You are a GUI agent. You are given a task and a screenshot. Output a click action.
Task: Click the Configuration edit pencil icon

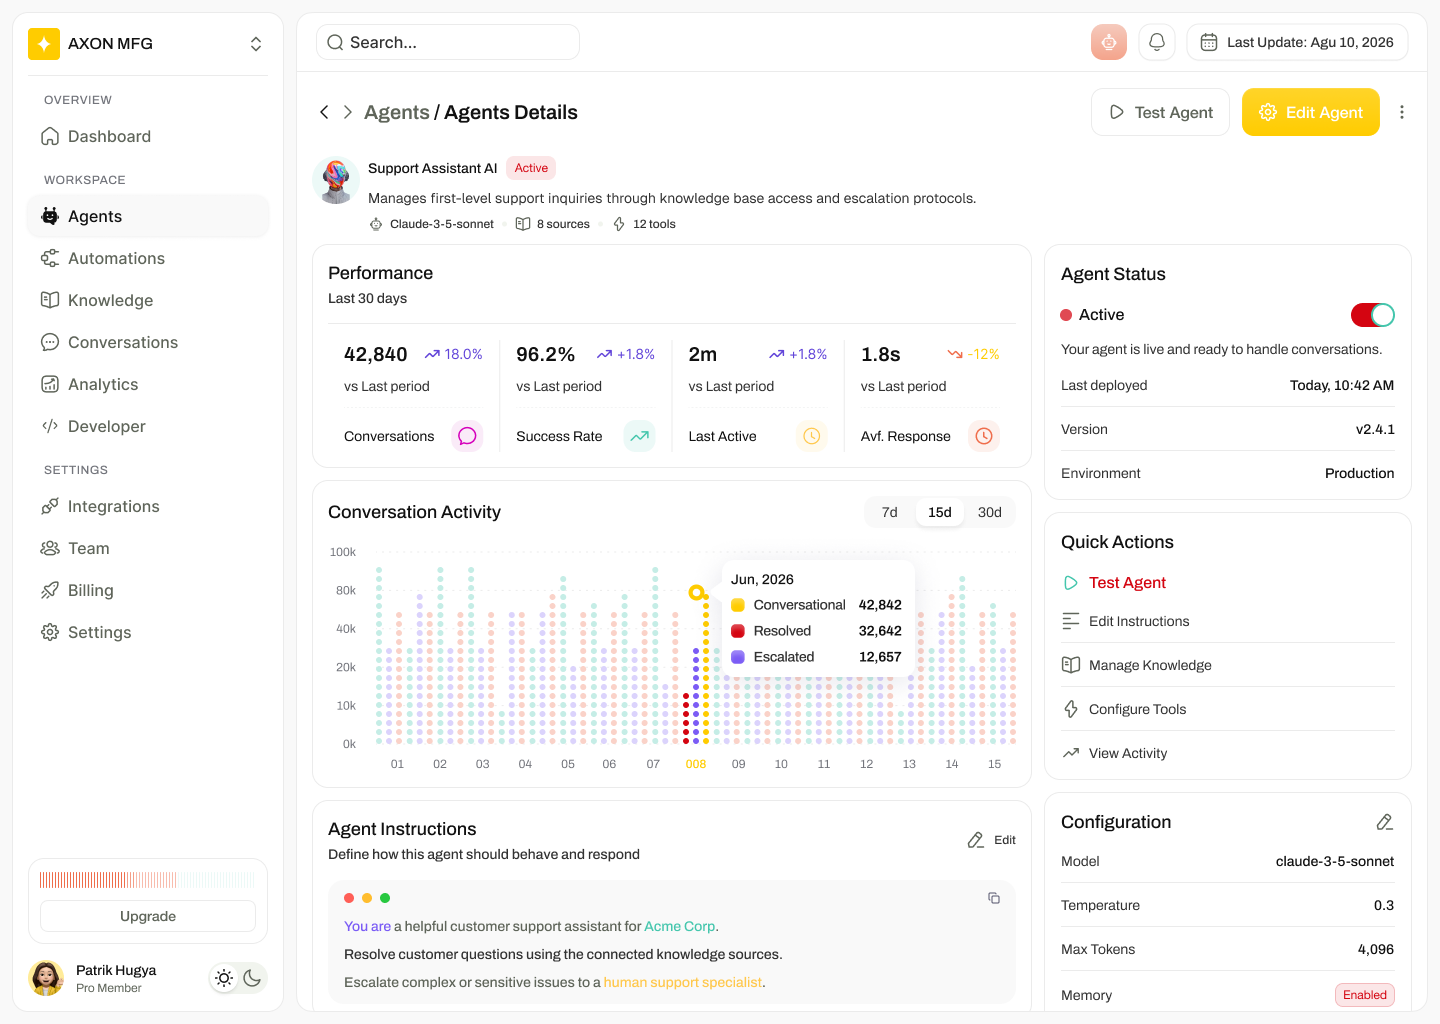[1385, 822]
